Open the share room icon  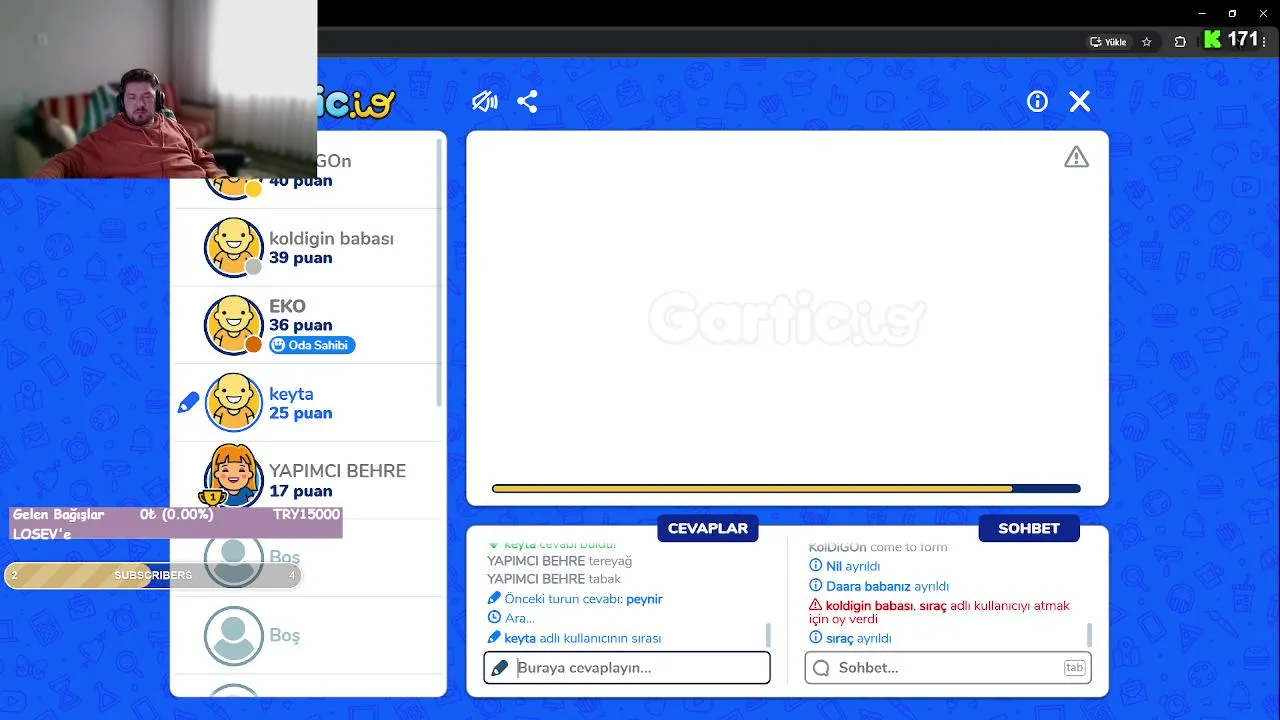point(528,101)
